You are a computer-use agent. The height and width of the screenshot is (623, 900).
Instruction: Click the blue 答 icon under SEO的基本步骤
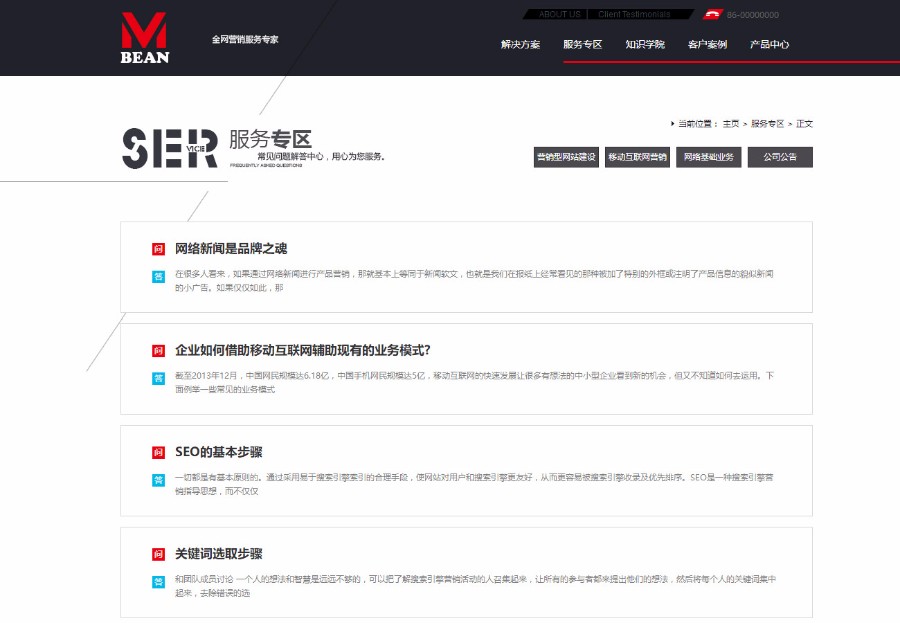pos(158,480)
